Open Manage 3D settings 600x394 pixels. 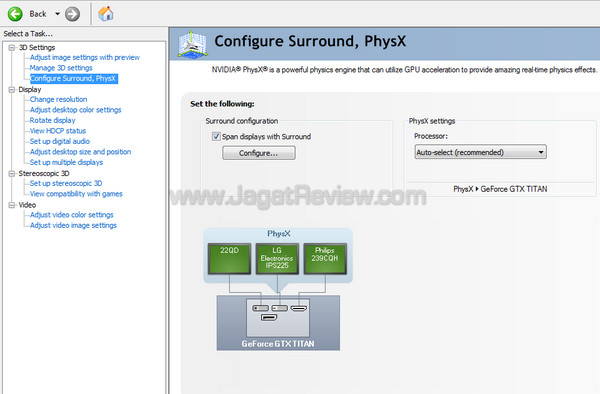(x=61, y=68)
